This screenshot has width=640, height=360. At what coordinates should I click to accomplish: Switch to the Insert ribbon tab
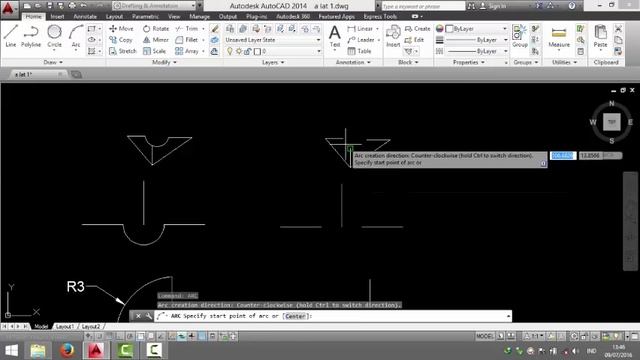57,17
